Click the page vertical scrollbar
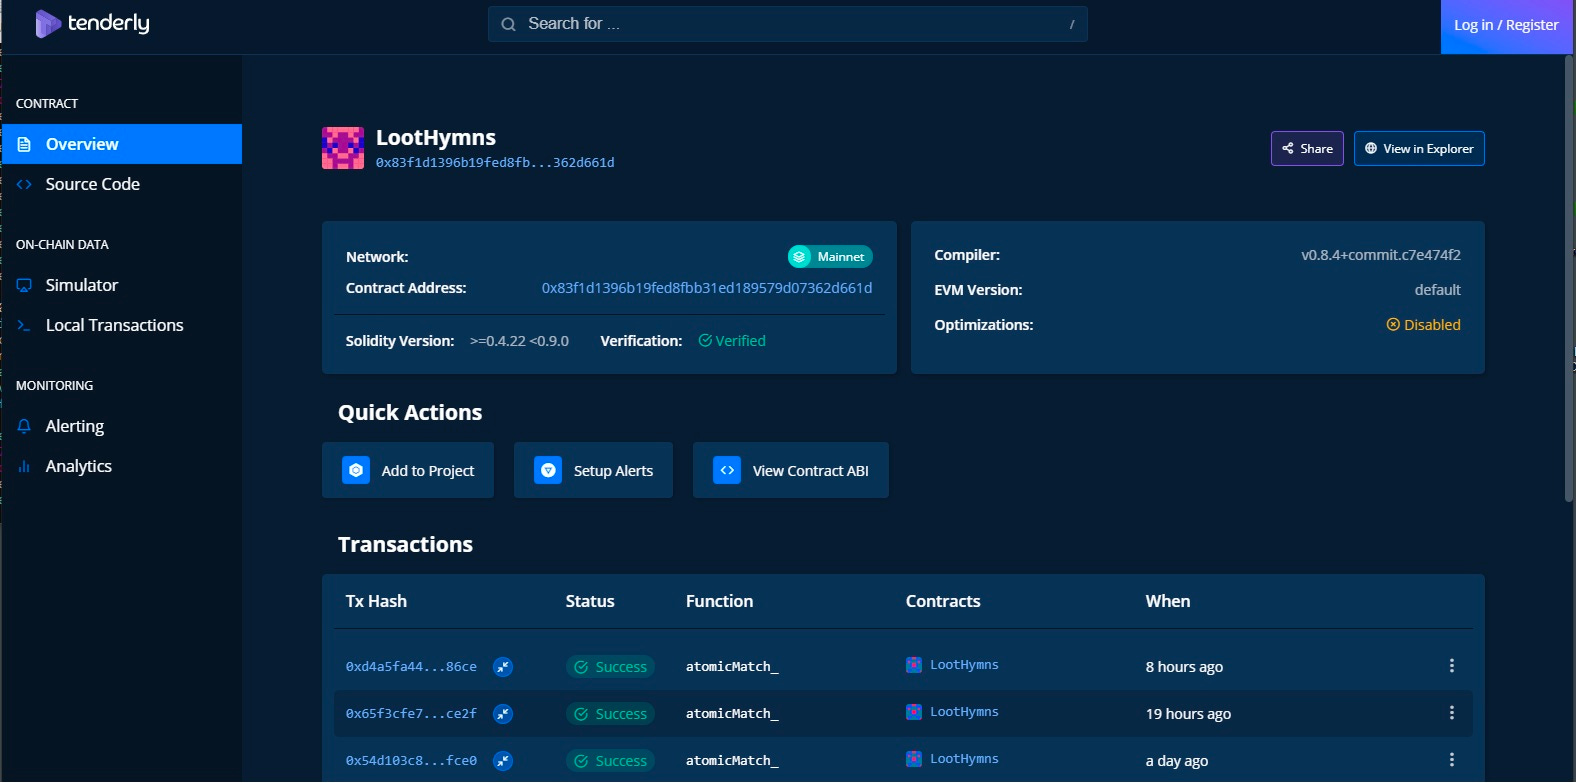The width and height of the screenshot is (1576, 783). (x=1569, y=280)
